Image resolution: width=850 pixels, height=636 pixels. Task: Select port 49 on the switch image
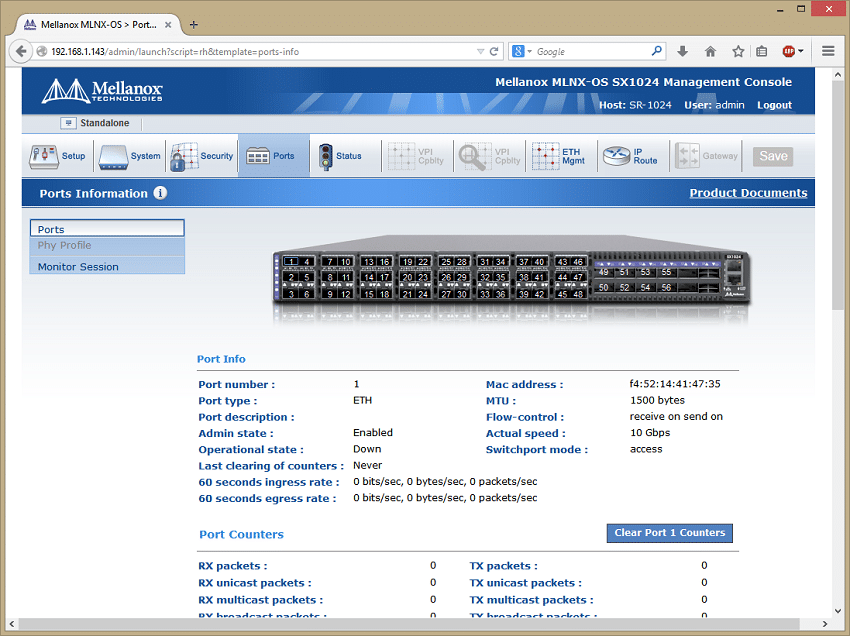[x=603, y=272]
